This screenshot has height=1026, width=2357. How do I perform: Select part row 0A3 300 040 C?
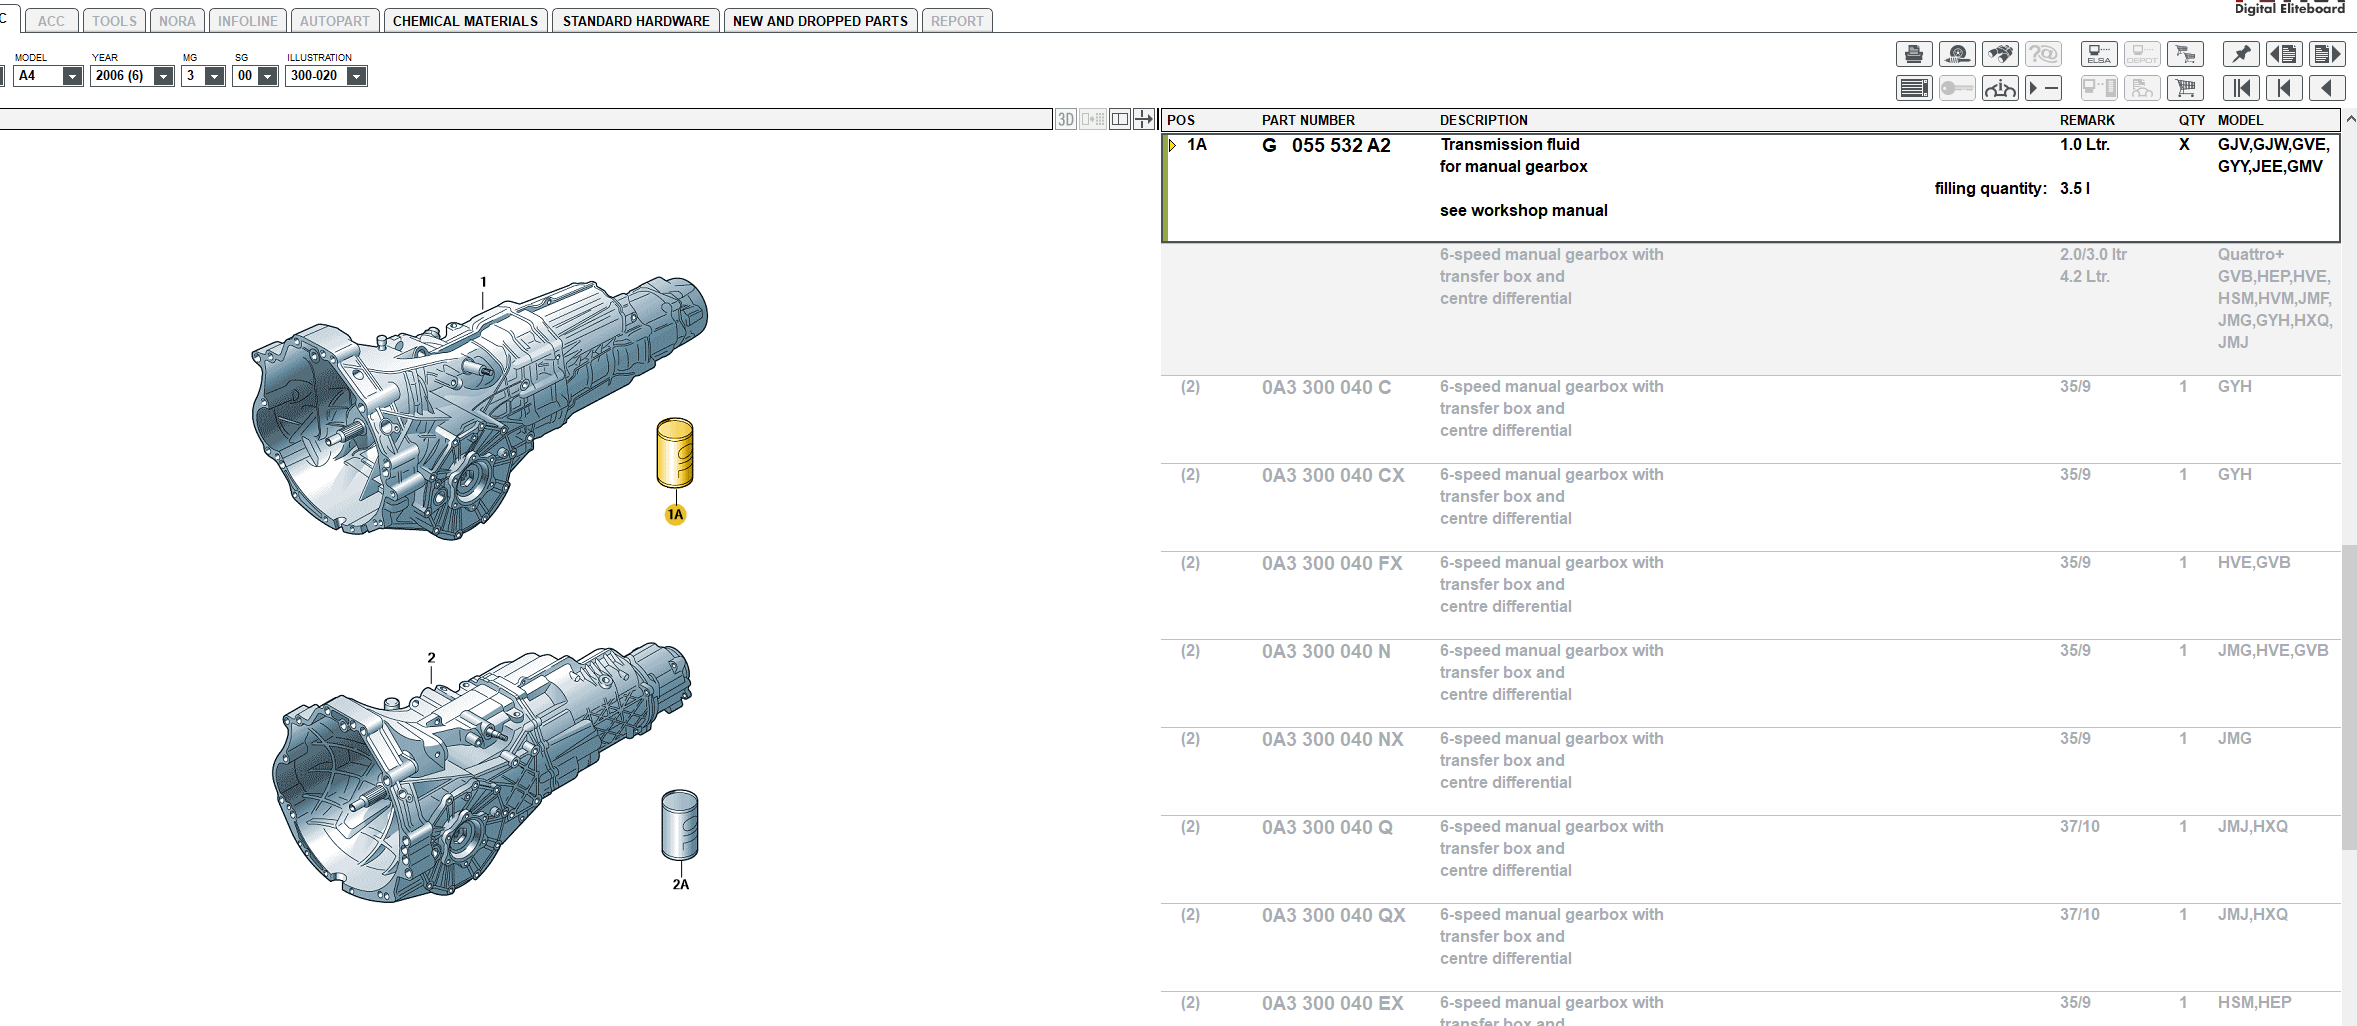(1750, 419)
